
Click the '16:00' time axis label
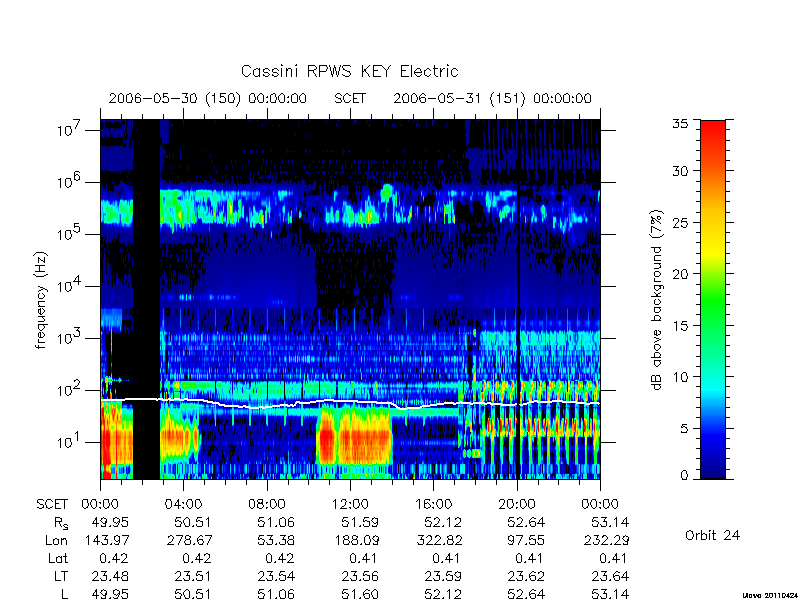(434, 504)
